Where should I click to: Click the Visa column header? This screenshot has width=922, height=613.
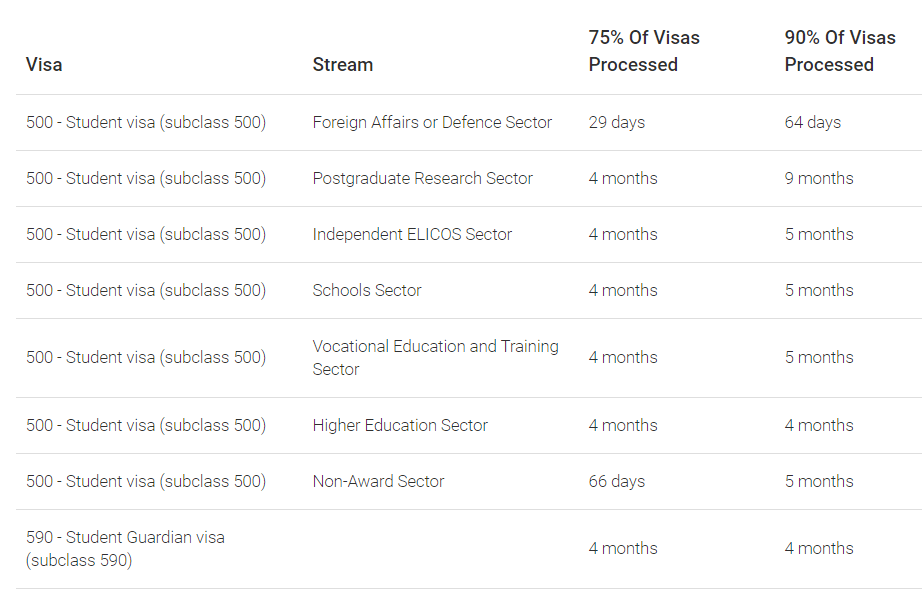[44, 64]
